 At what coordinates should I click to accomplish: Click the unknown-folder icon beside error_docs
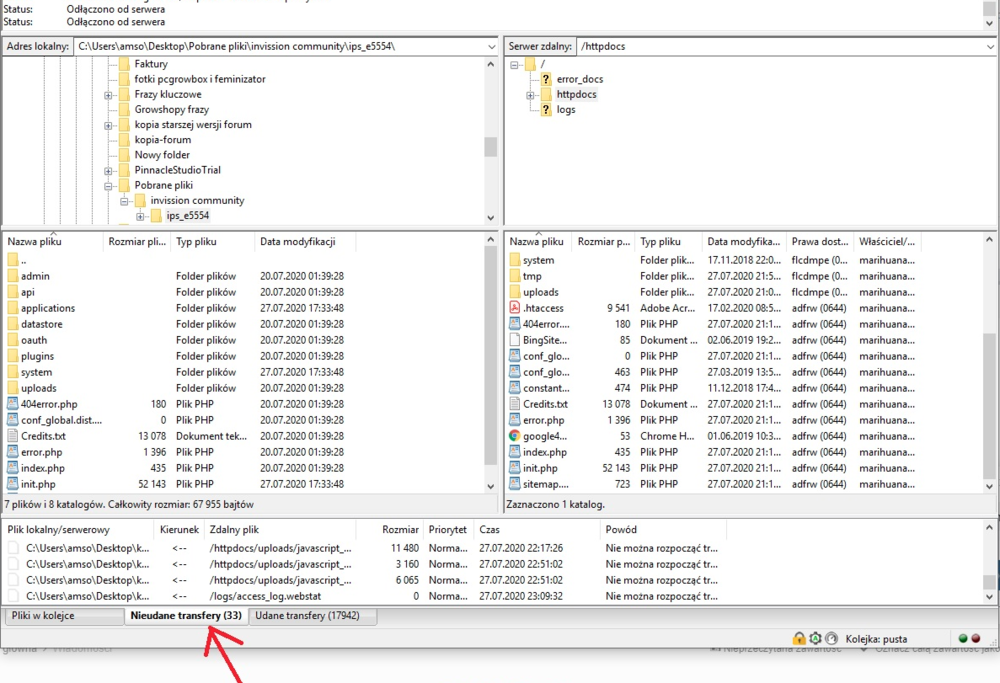[545, 79]
